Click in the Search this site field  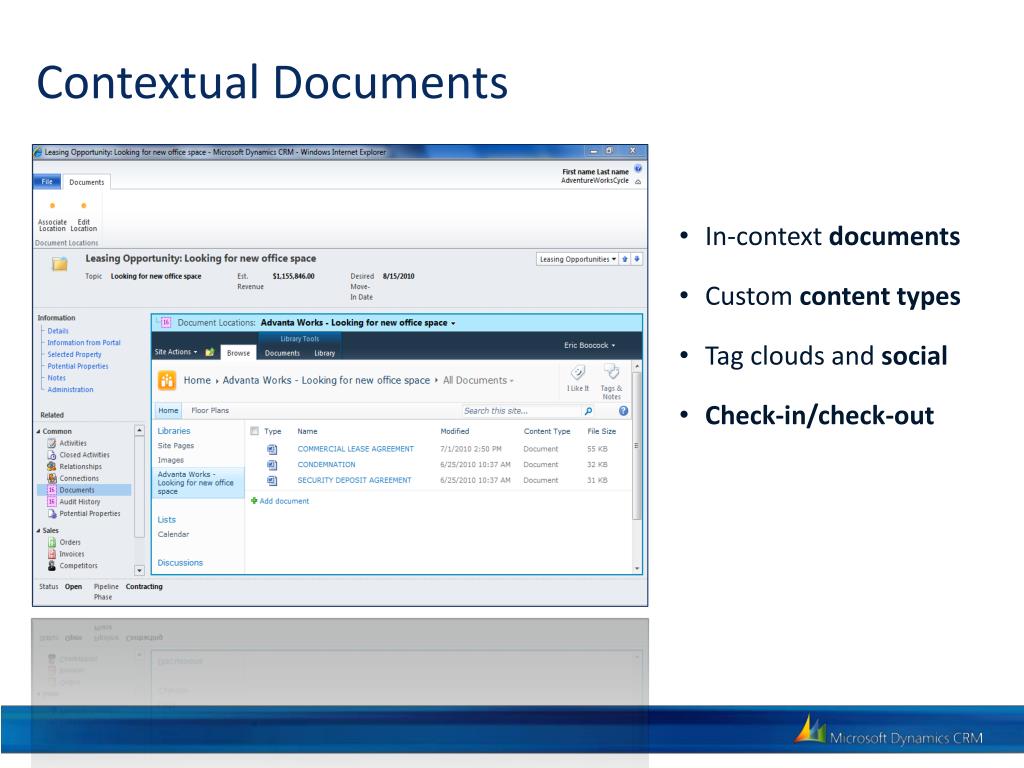point(521,411)
